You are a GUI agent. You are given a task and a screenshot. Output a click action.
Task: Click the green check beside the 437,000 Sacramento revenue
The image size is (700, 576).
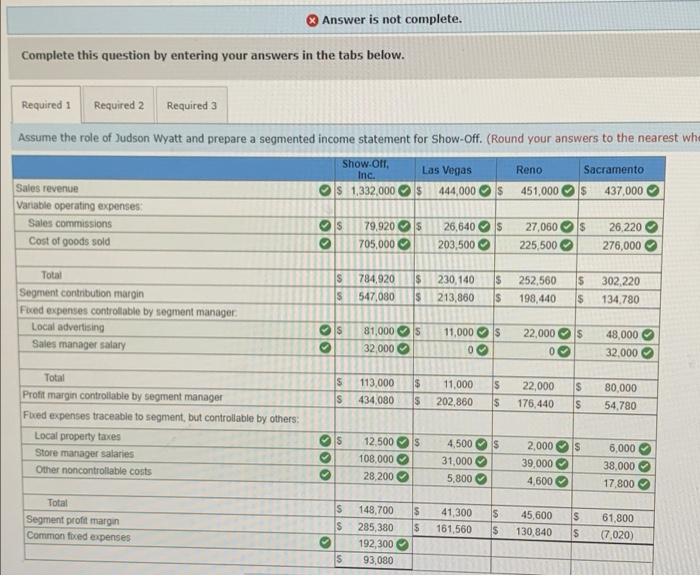coord(653,191)
